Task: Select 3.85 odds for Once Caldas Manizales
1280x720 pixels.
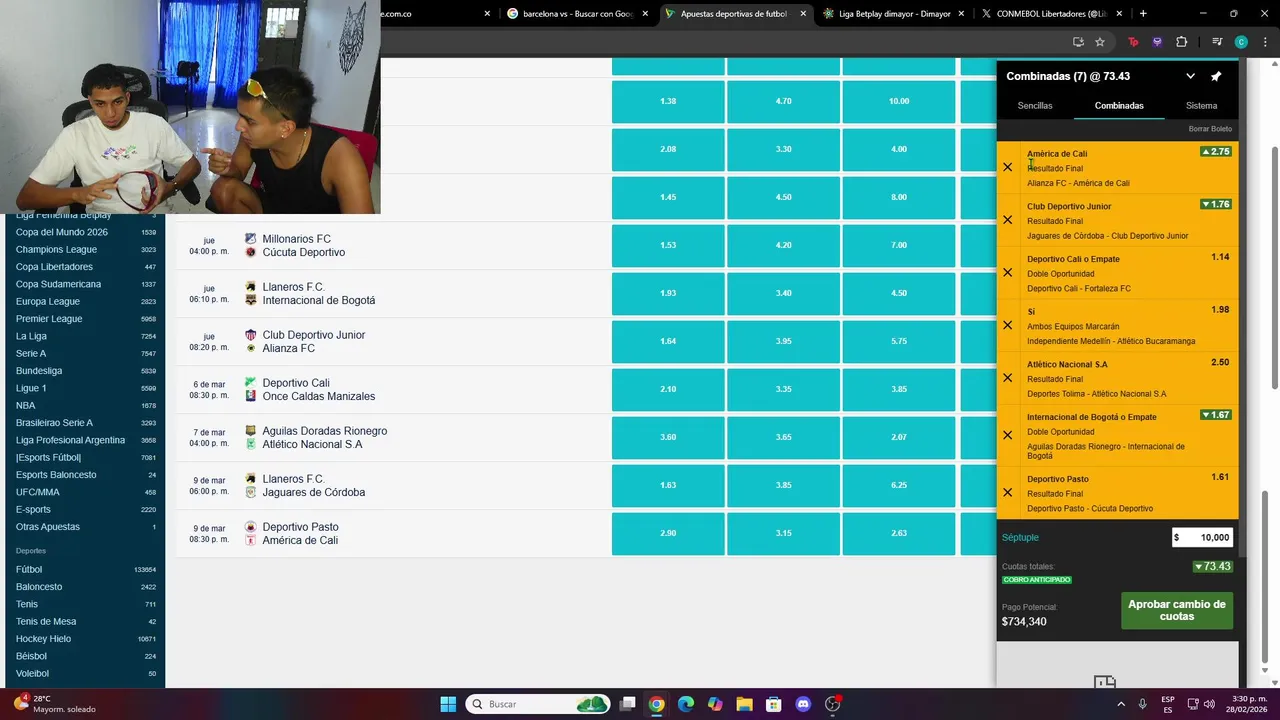Action: (x=898, y=389)
